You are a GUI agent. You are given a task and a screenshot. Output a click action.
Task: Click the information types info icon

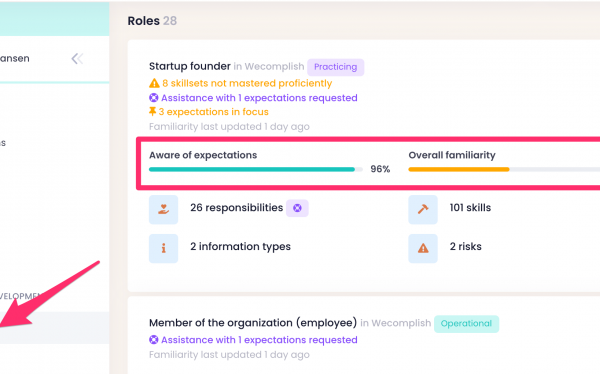click(x=163, y=248)
